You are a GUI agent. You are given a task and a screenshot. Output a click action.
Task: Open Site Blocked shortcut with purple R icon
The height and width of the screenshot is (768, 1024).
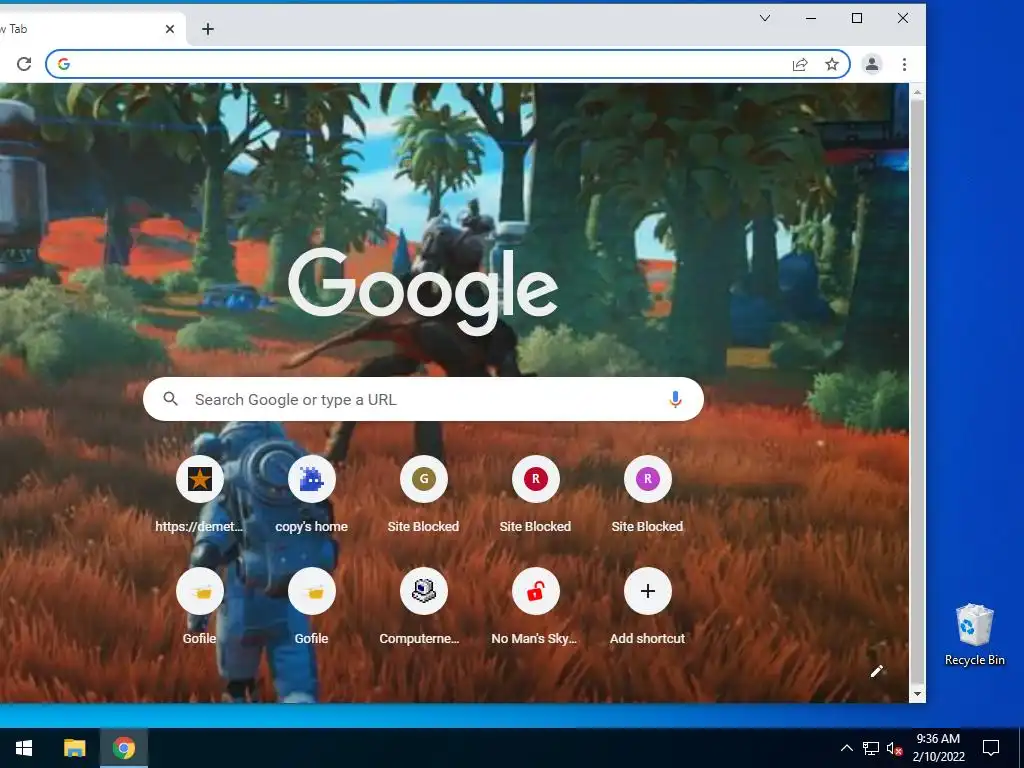pyautogui.click(x=647, y=495)
